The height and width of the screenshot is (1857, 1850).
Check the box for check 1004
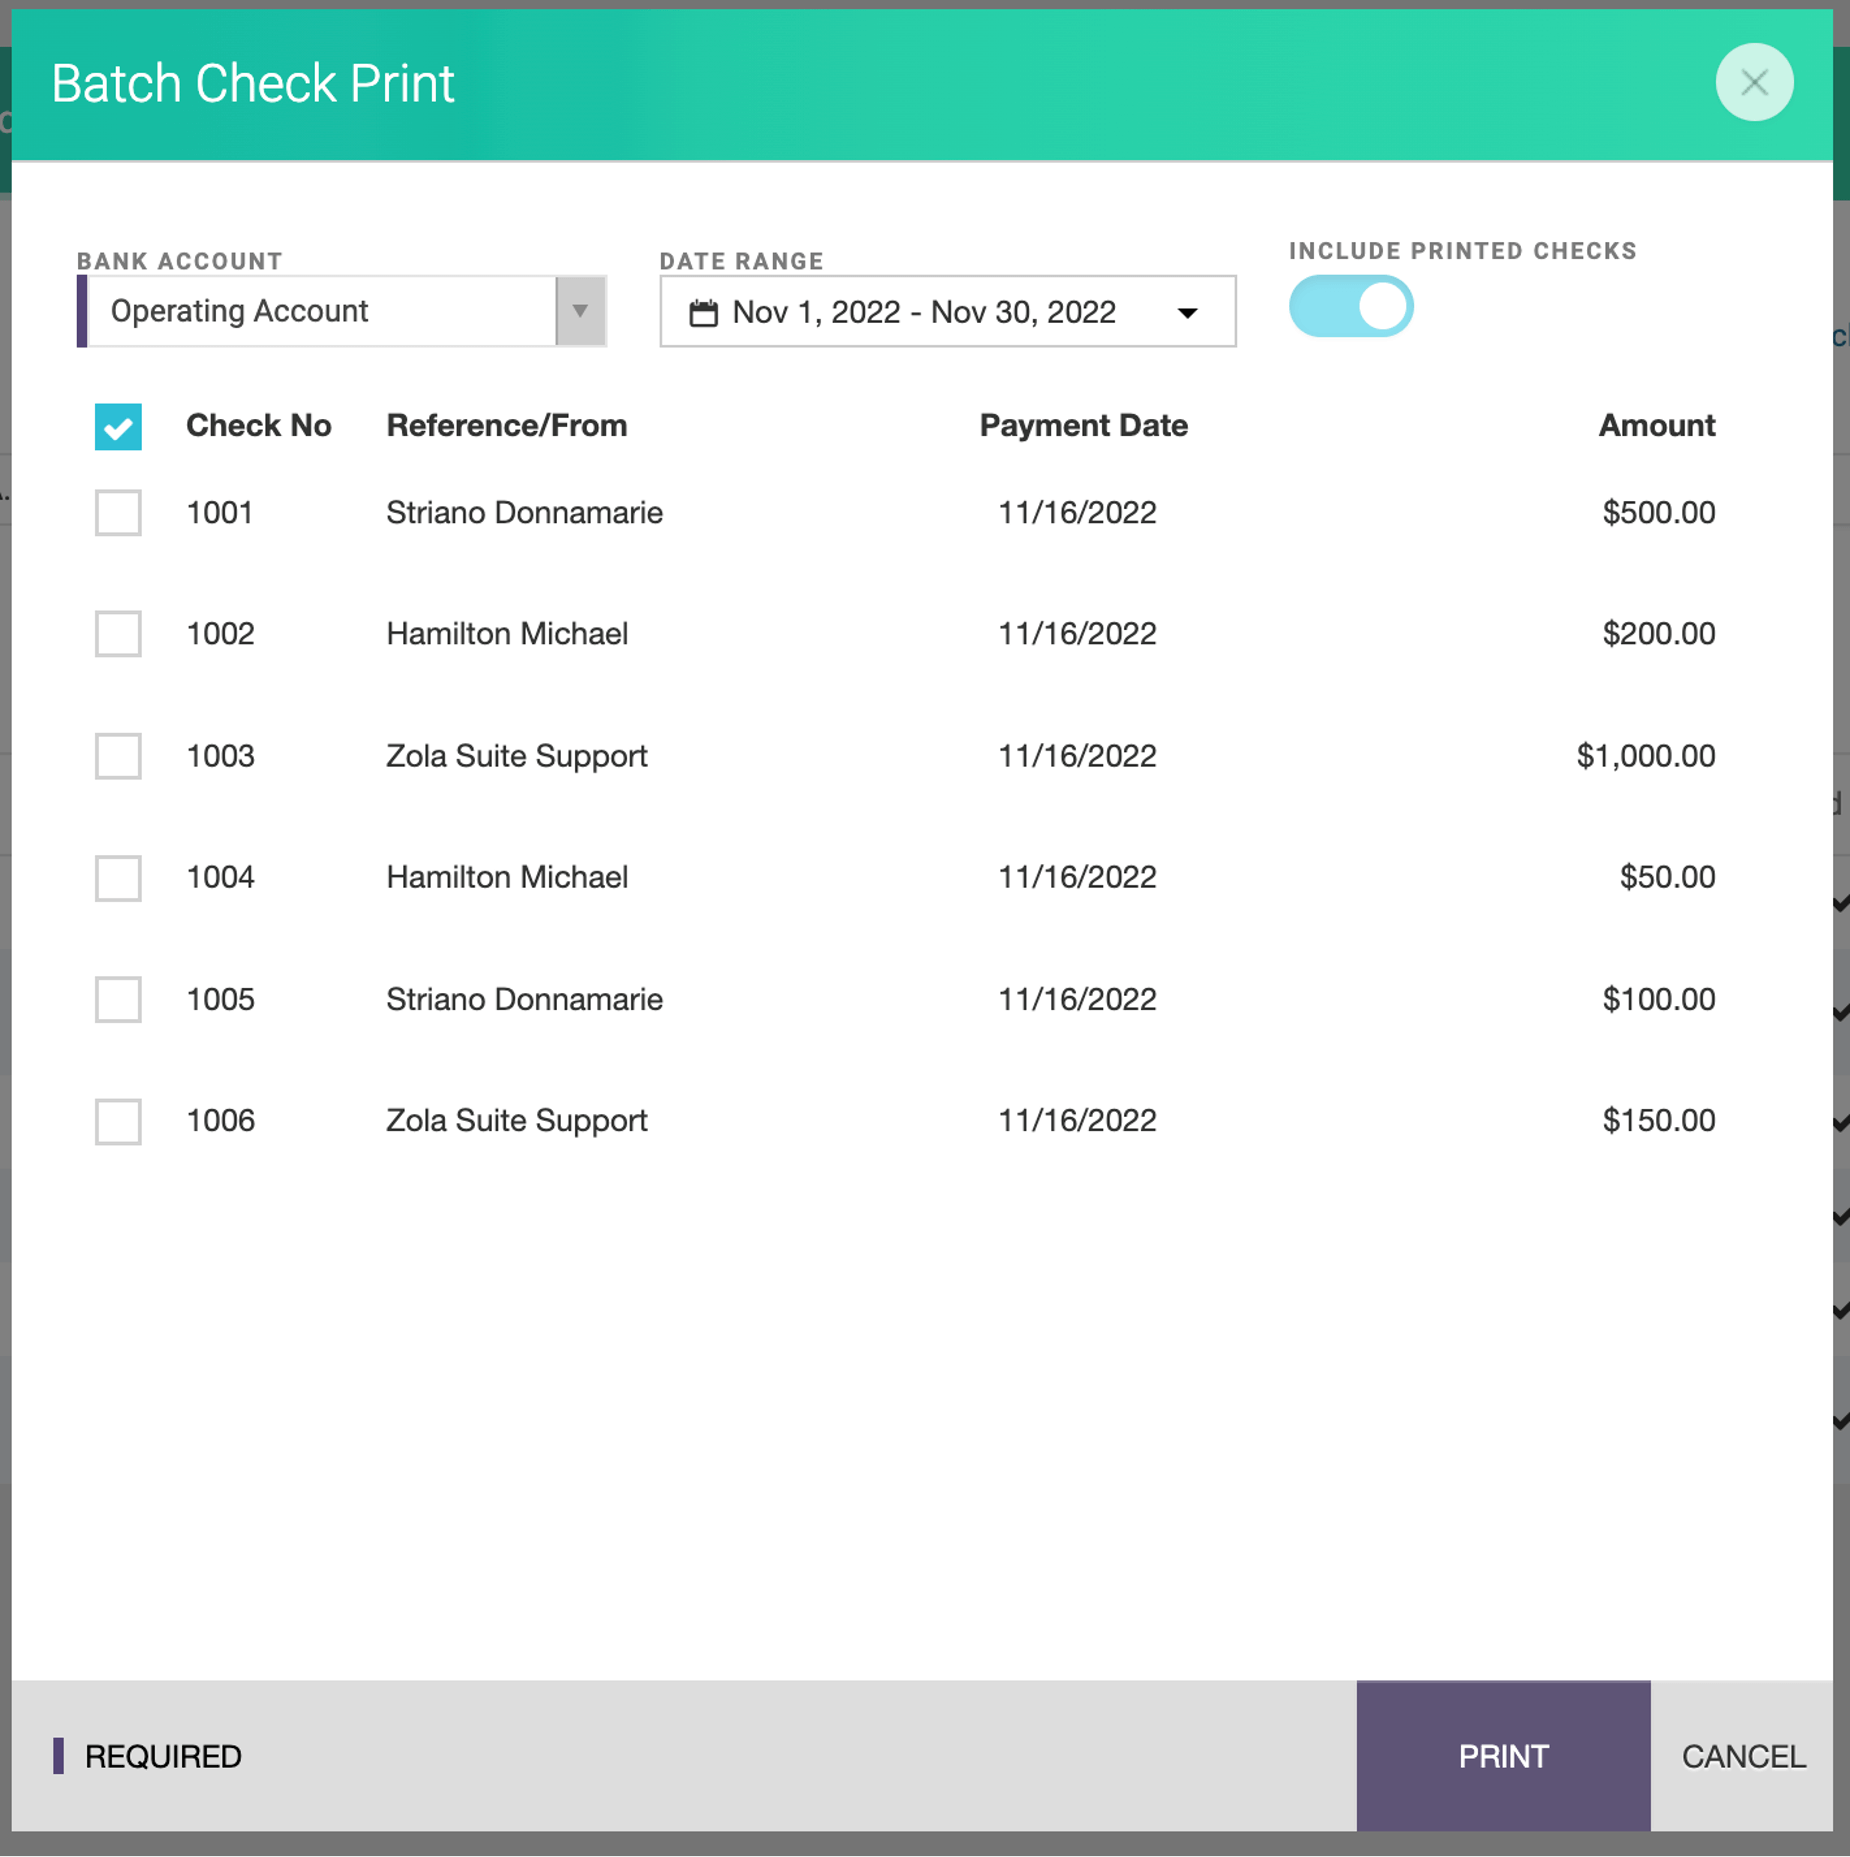118,878
